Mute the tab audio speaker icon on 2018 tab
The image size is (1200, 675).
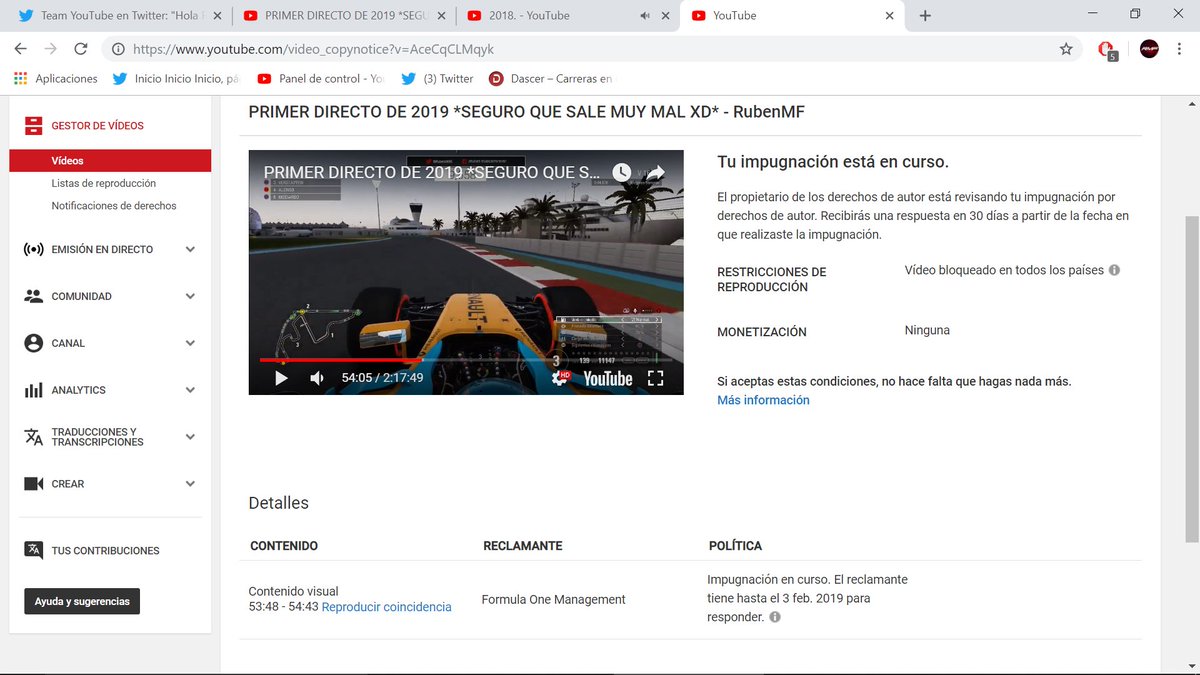645,16
